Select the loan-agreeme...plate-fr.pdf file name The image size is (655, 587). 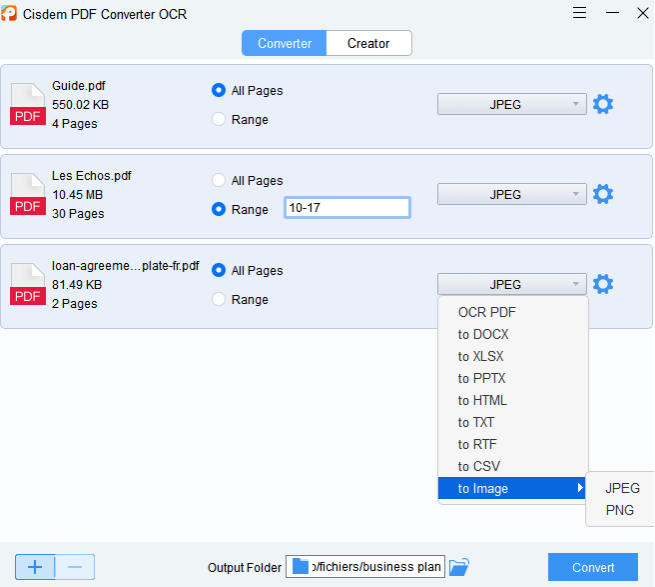click(125, 266)
